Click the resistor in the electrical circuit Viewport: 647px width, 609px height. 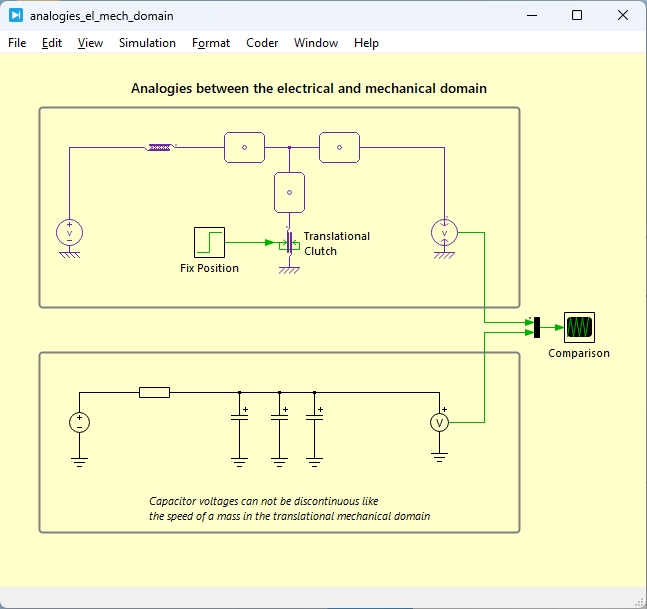(x=154, y=392)
